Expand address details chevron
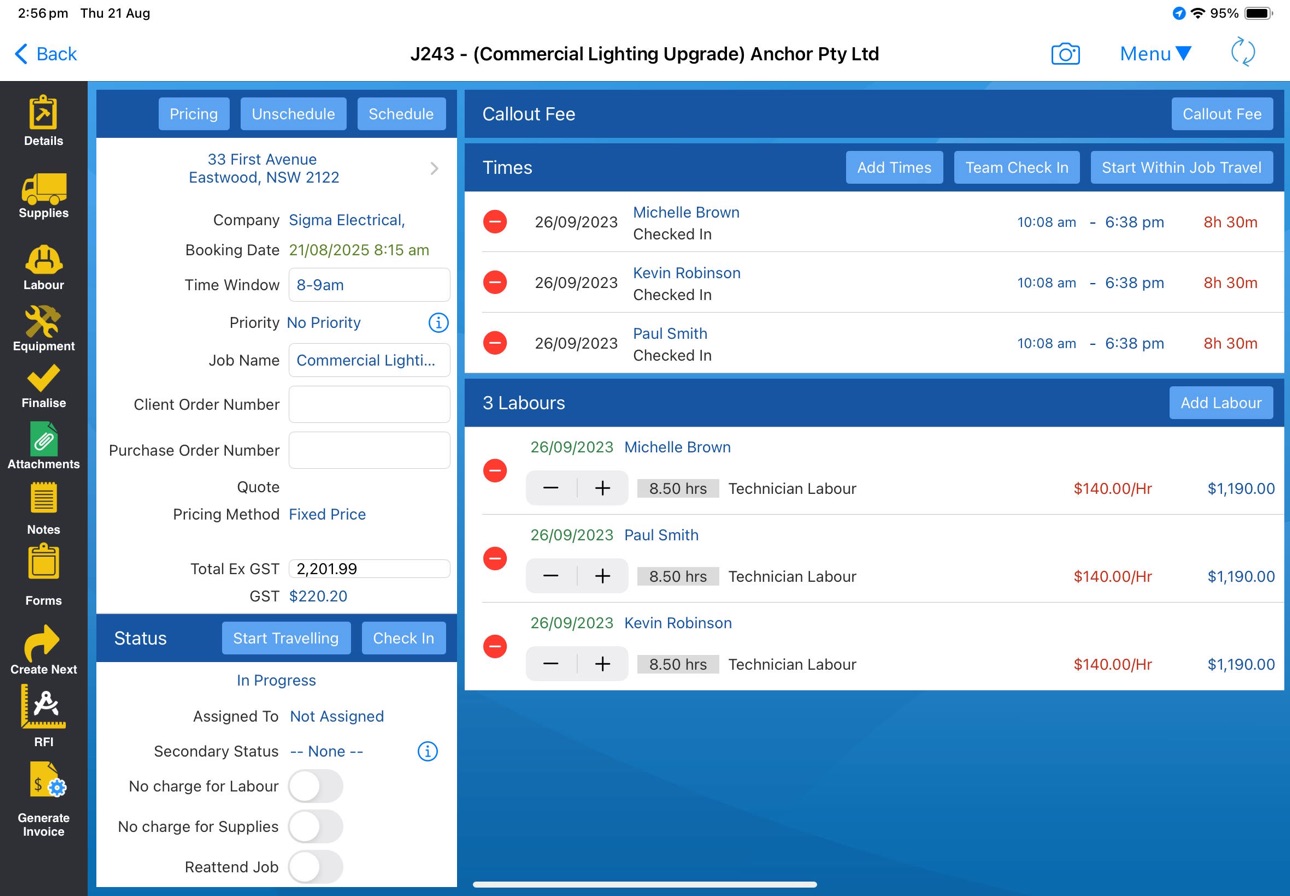Viewport: 1290px width, 896px height. coord(434,169)
